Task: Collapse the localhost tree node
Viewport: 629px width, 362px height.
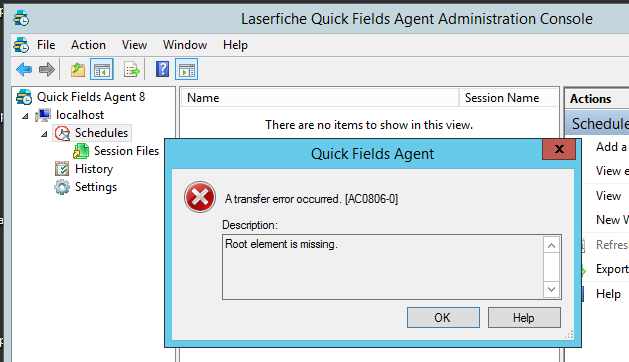Action: point(25,116)
